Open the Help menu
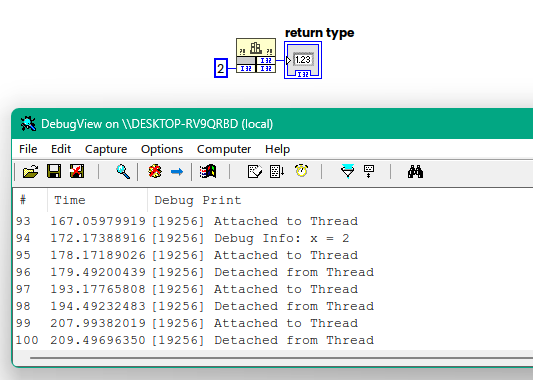The image size is (533, 380). (x=277, y=149)
